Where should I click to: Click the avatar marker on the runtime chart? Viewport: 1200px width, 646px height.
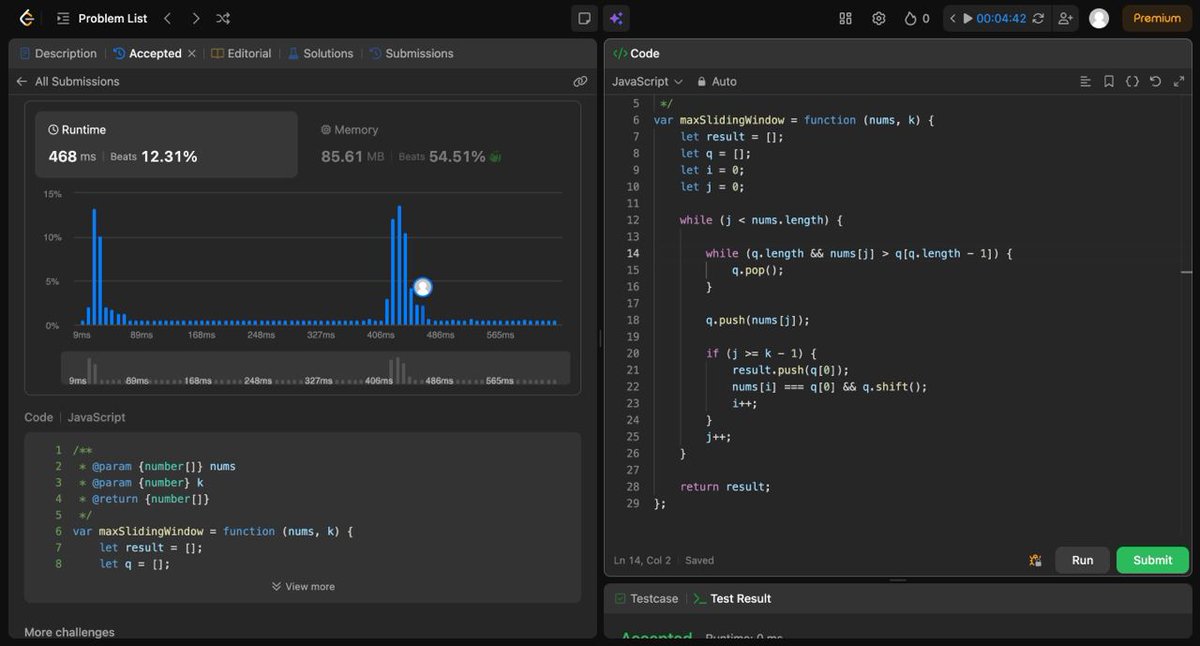[x=423, y=287]
